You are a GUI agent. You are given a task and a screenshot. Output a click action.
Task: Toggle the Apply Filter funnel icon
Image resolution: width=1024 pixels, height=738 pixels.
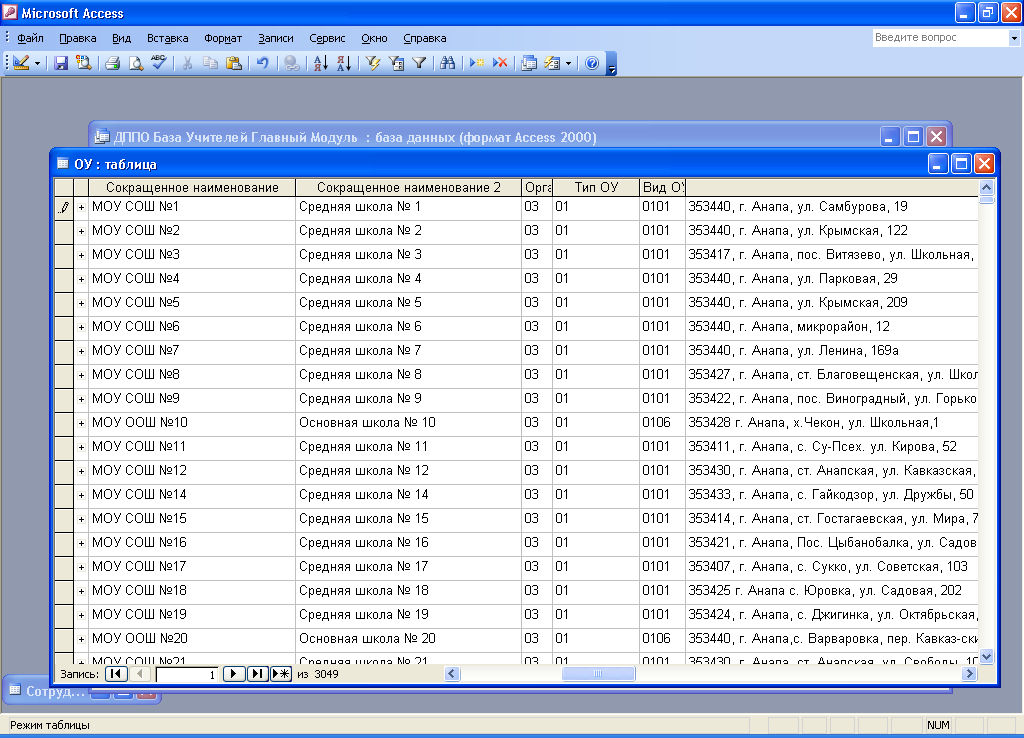tap(419, 63)
